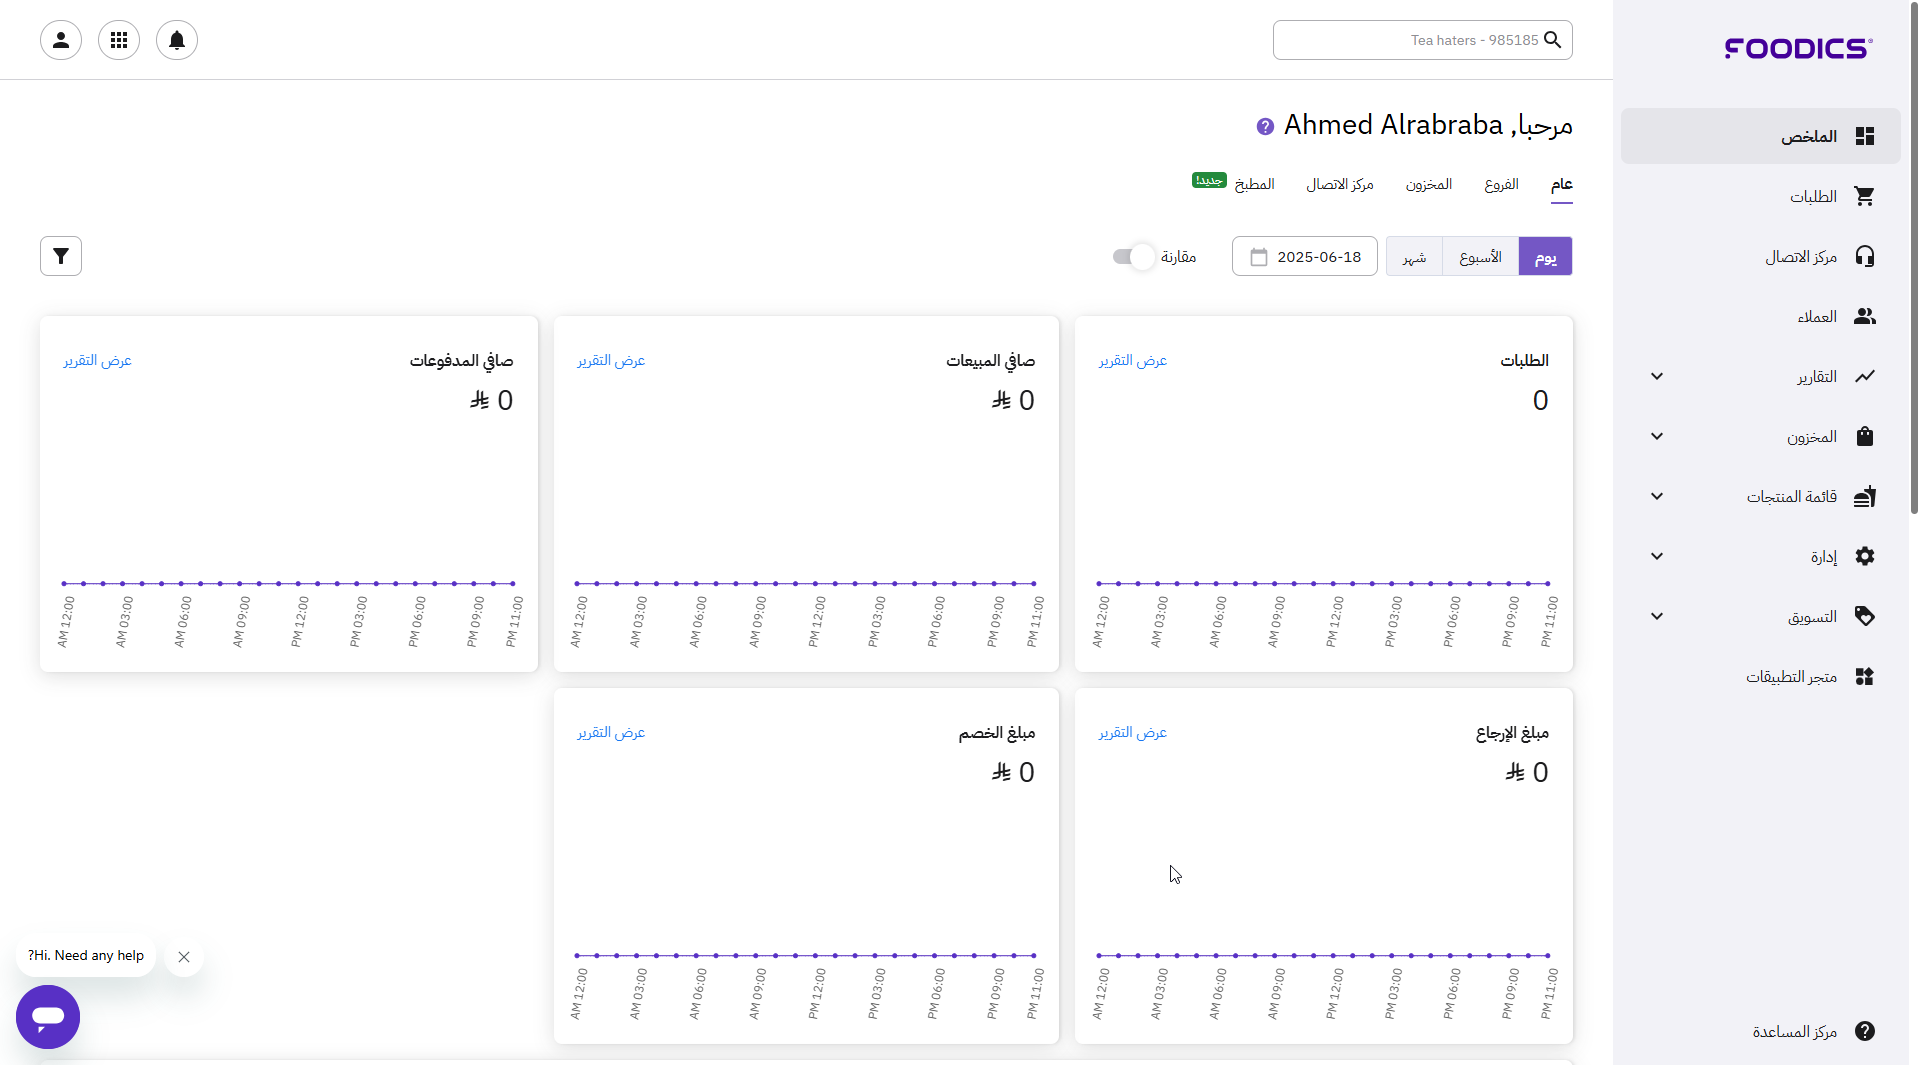Select the week (الأسبوع) period option
This screenshot has height=1065, width=1920.
(x=1480, y=257)
